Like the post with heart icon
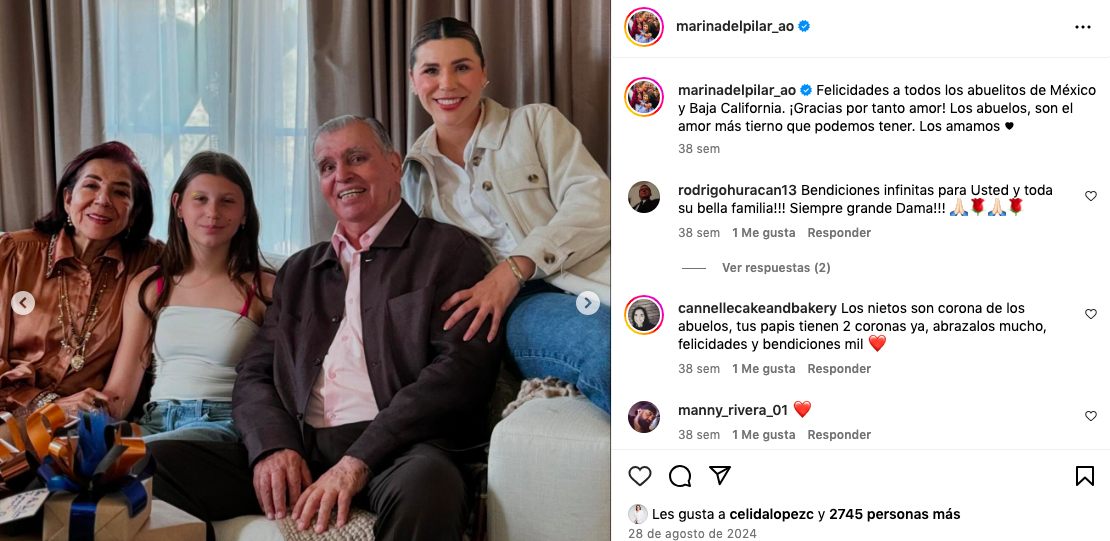 point(639,476)
